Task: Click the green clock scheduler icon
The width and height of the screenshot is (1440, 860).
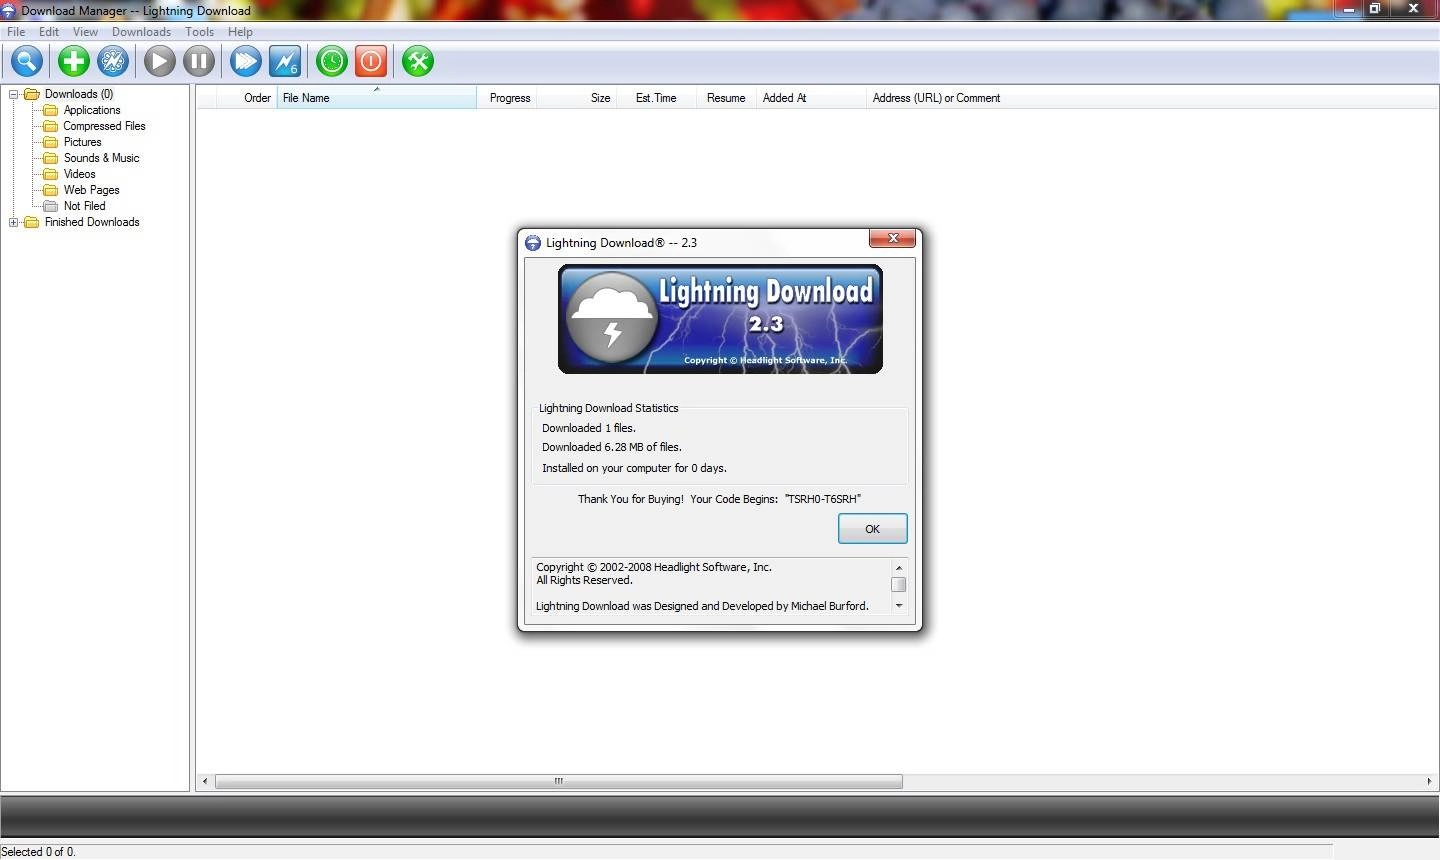Action: (x=332, y=61)
